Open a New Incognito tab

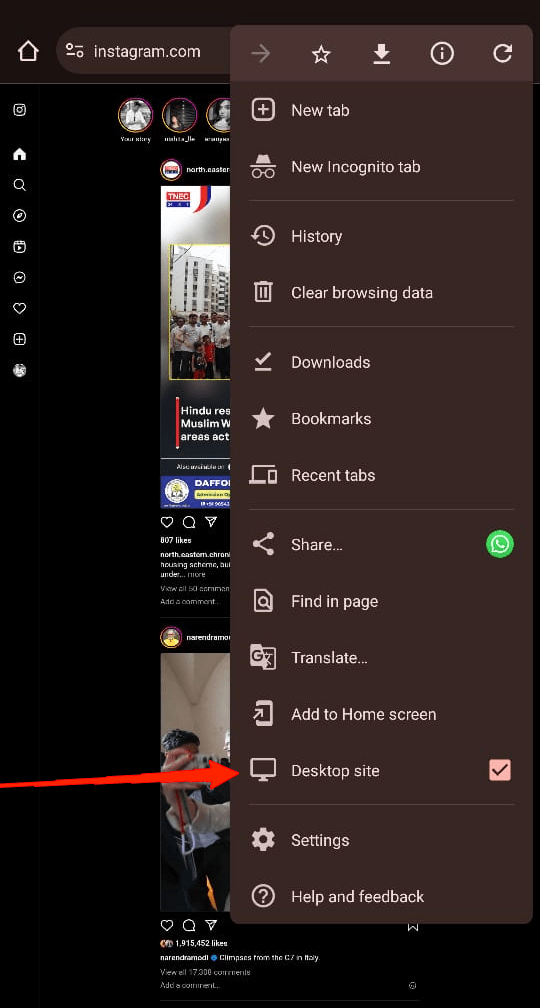coord(381,166)
